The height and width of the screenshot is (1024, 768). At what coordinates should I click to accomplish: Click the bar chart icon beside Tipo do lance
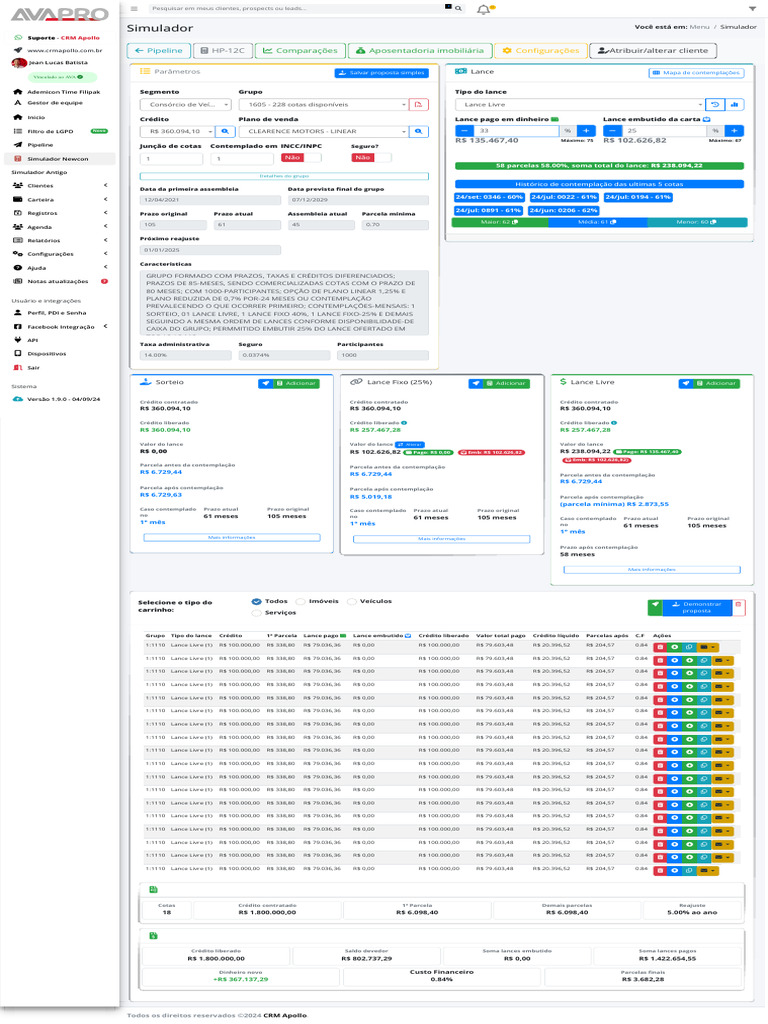point(735,104)
